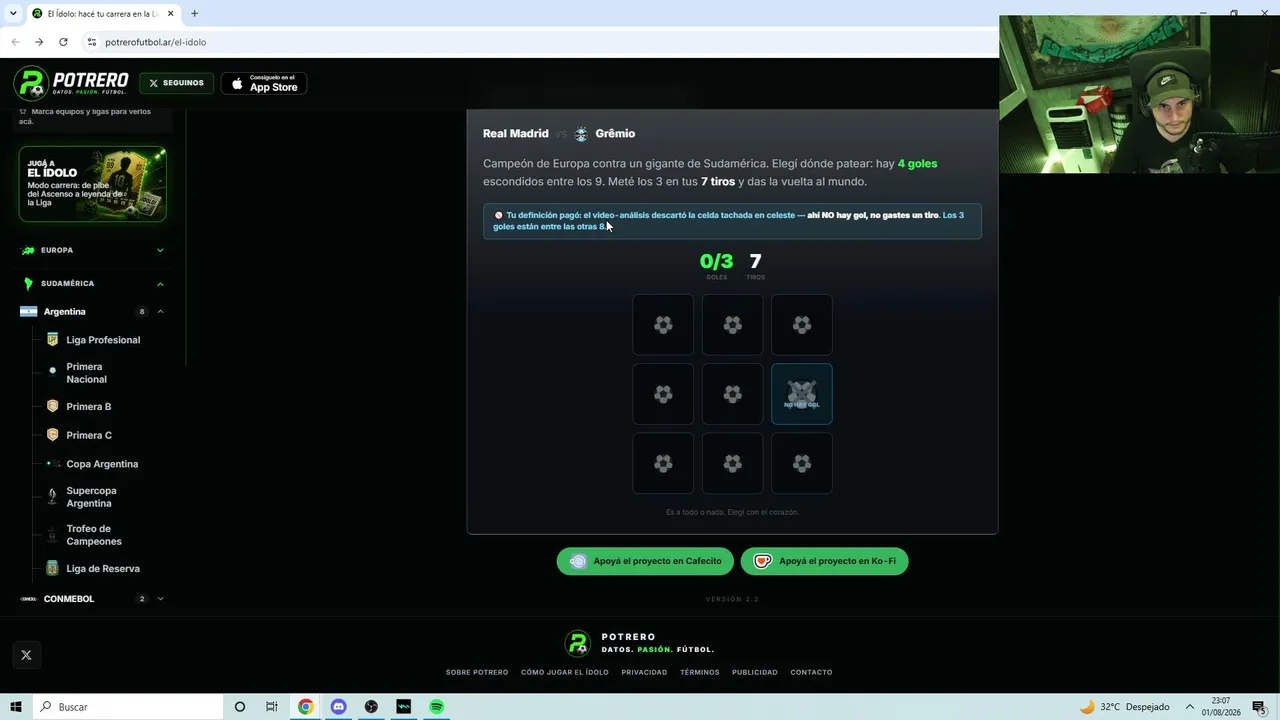Viewport: 1280px width, 720px height.
Task: Click Apoyá el proyecto en Ko-Fi
Action: tap(825, 561)
